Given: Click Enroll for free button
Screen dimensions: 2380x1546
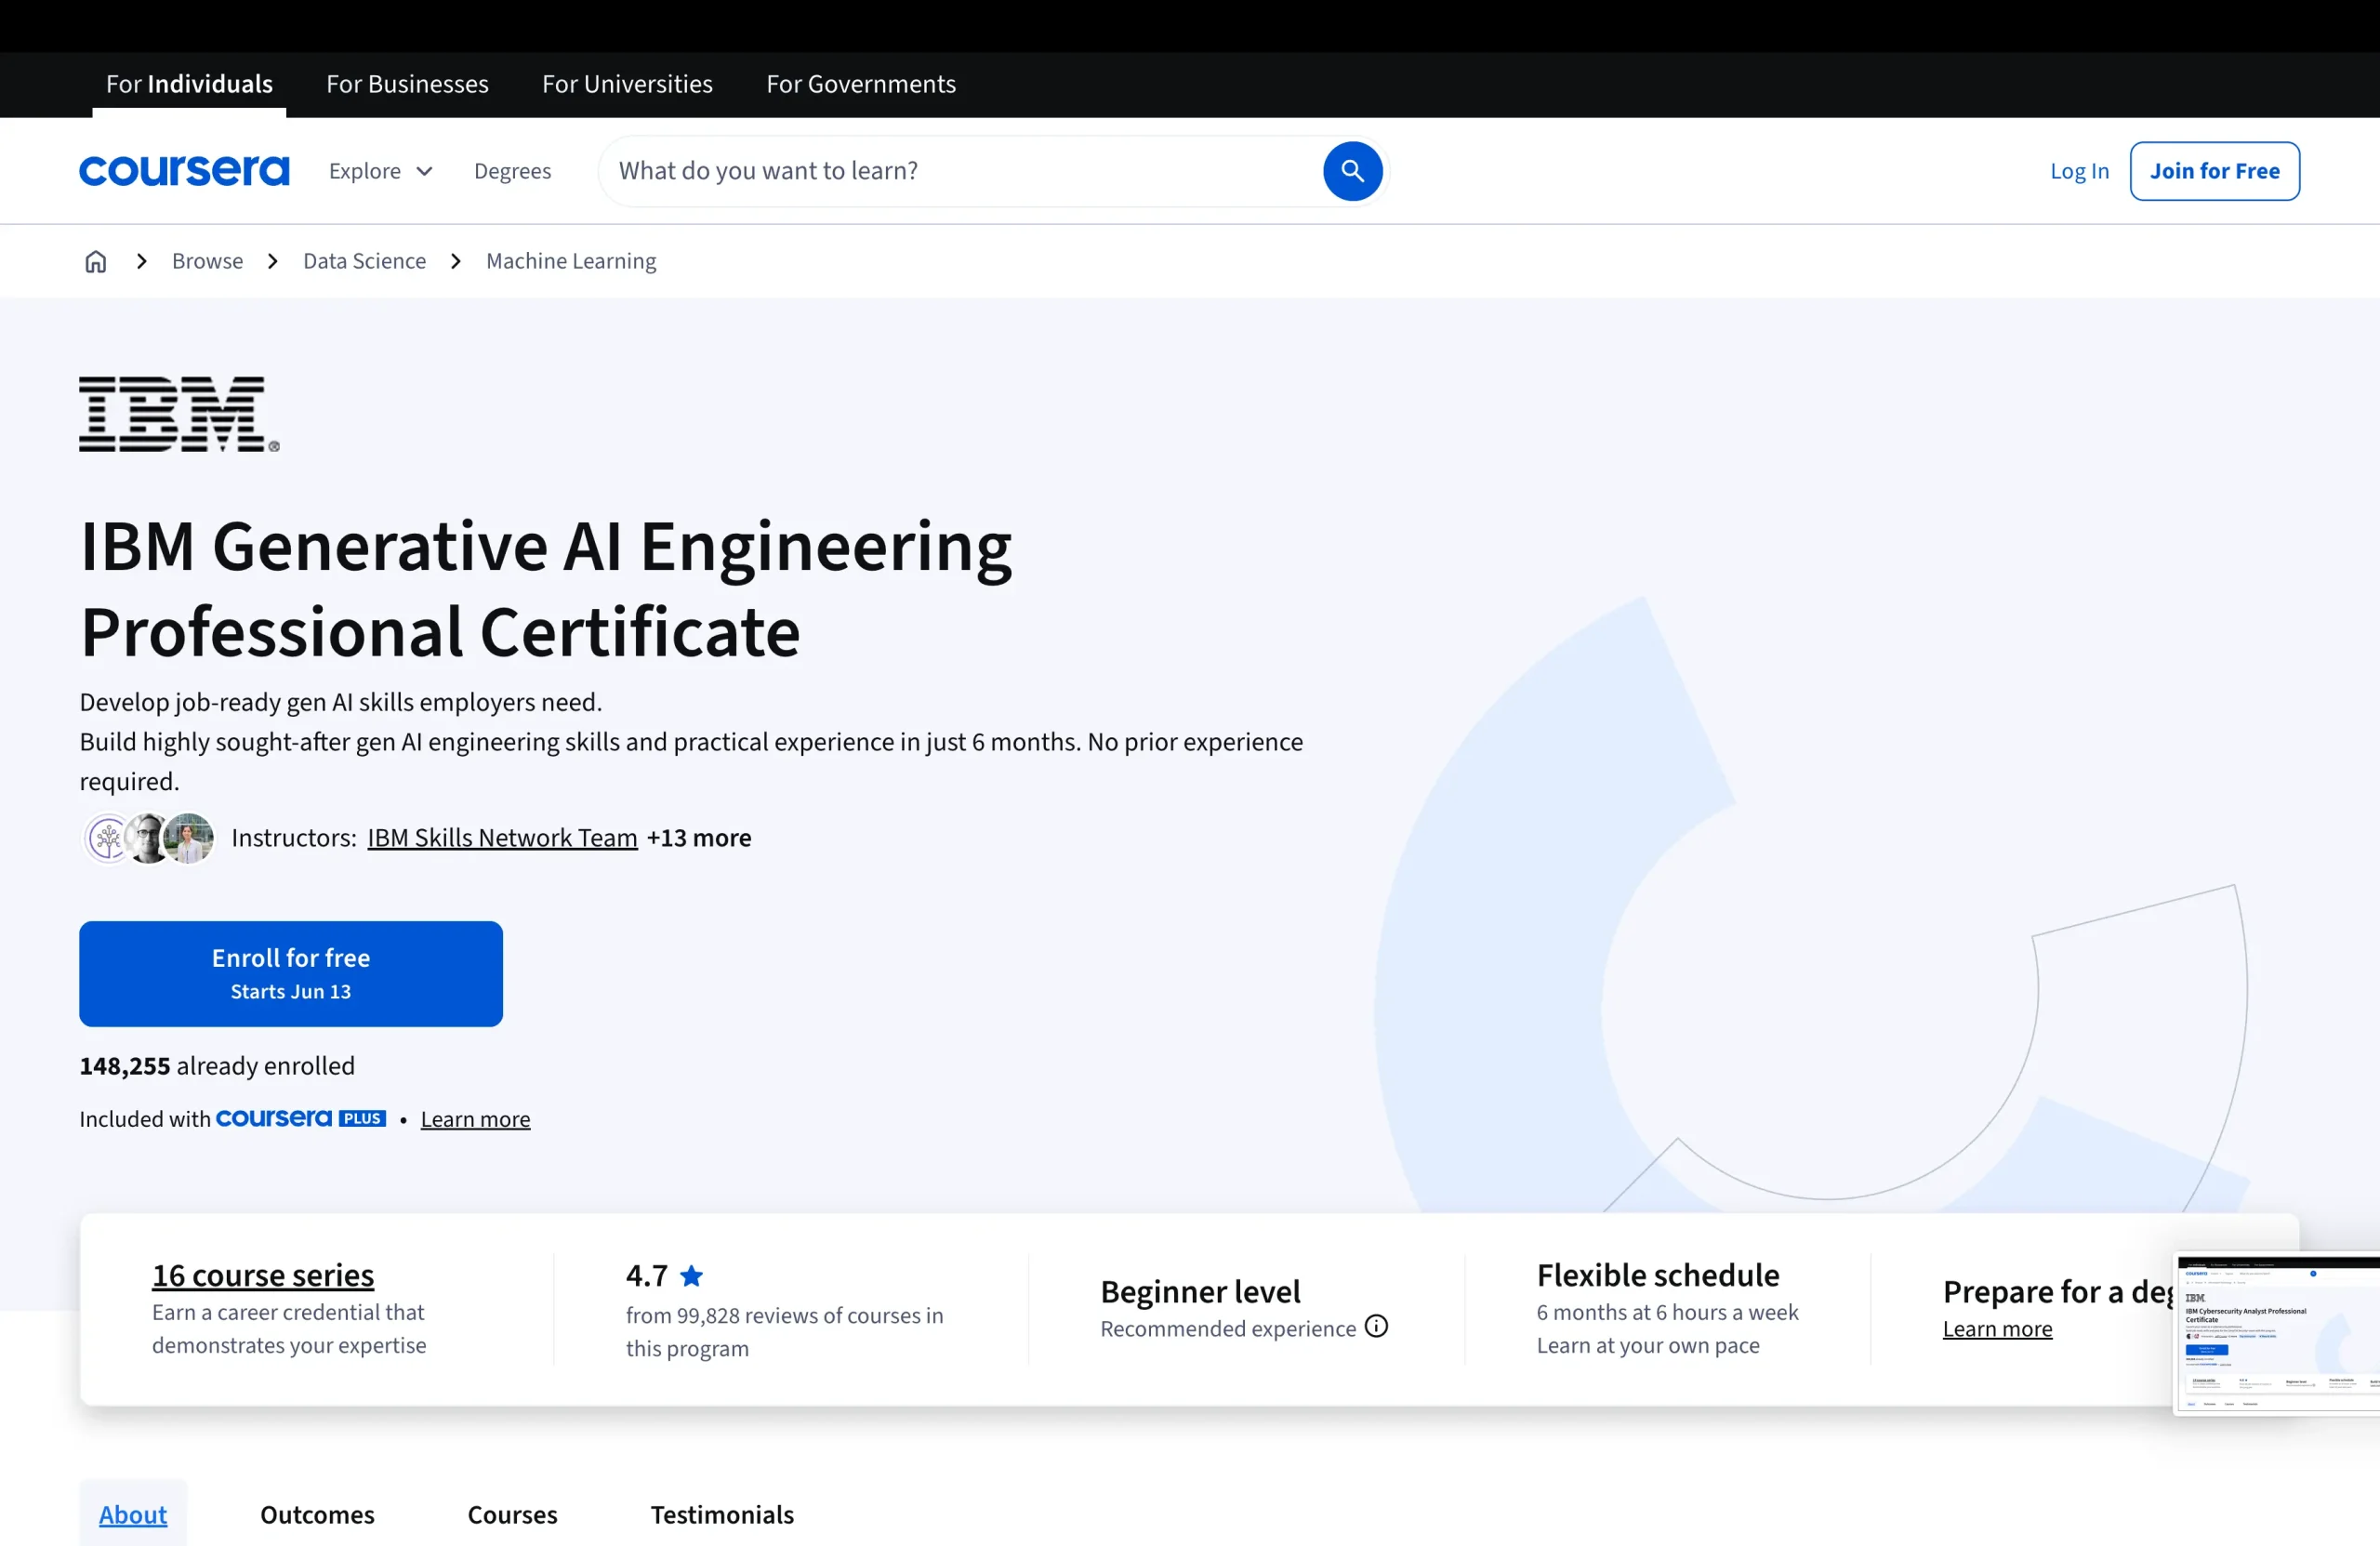Looking at the screenshot, I should pos(291,973).
